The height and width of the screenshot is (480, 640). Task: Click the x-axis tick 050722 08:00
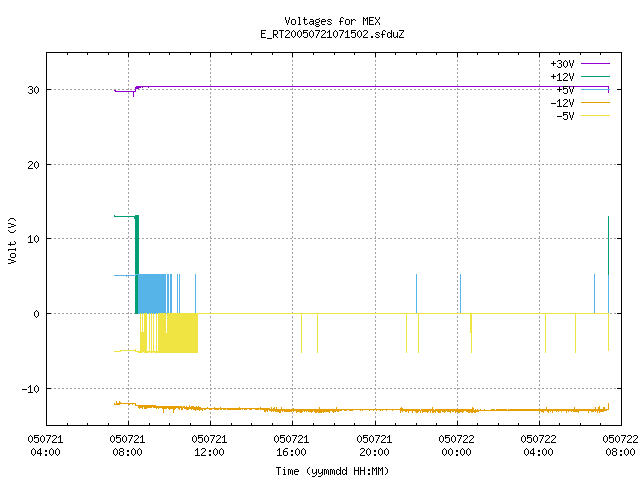coord(620,446)
